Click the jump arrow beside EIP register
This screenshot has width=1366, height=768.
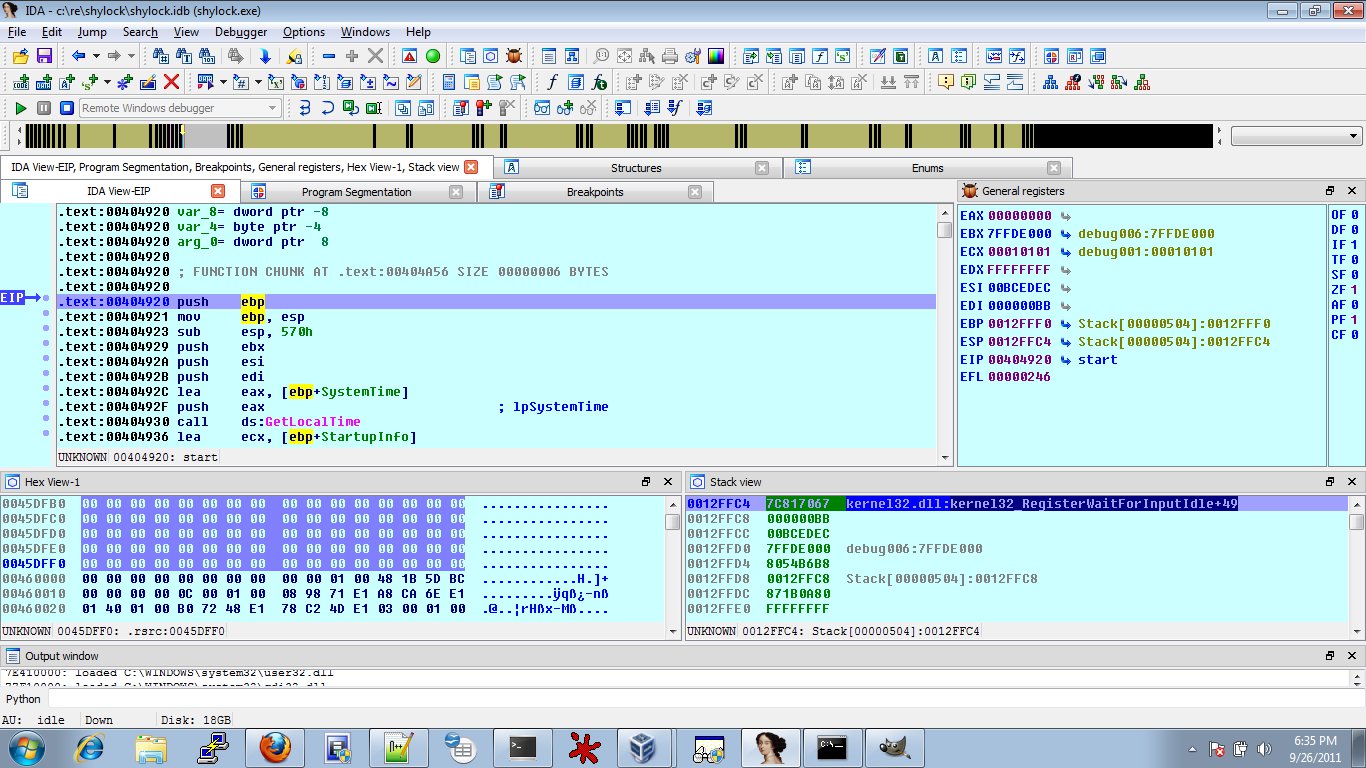tap(1066, 360)
